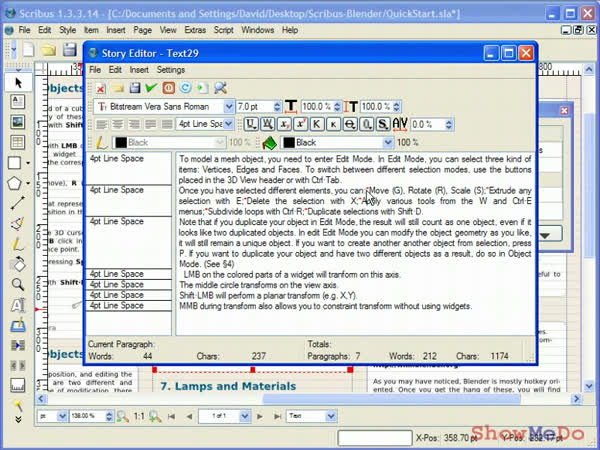Open Scribus Windows menu
Viewport: 600px width, 450px height.
[258, 30]
